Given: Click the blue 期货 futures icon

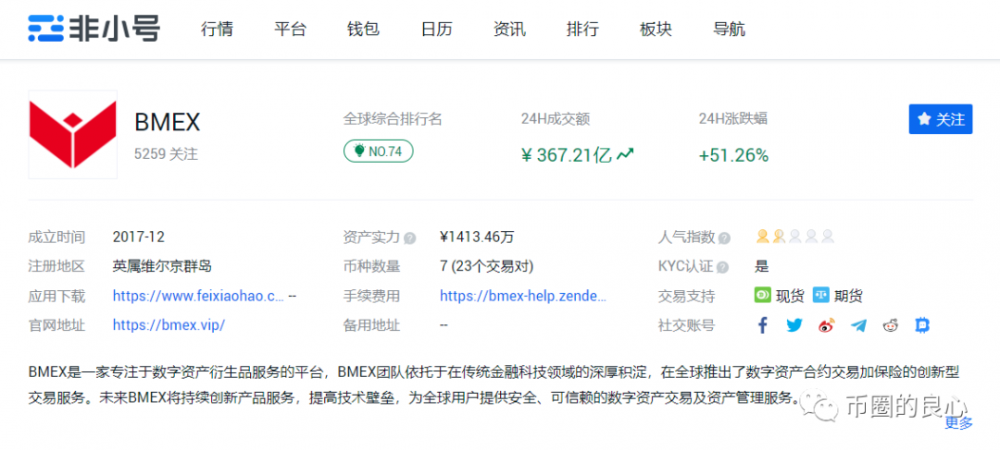Looking at the screenshot, I should tap(821, 296).
